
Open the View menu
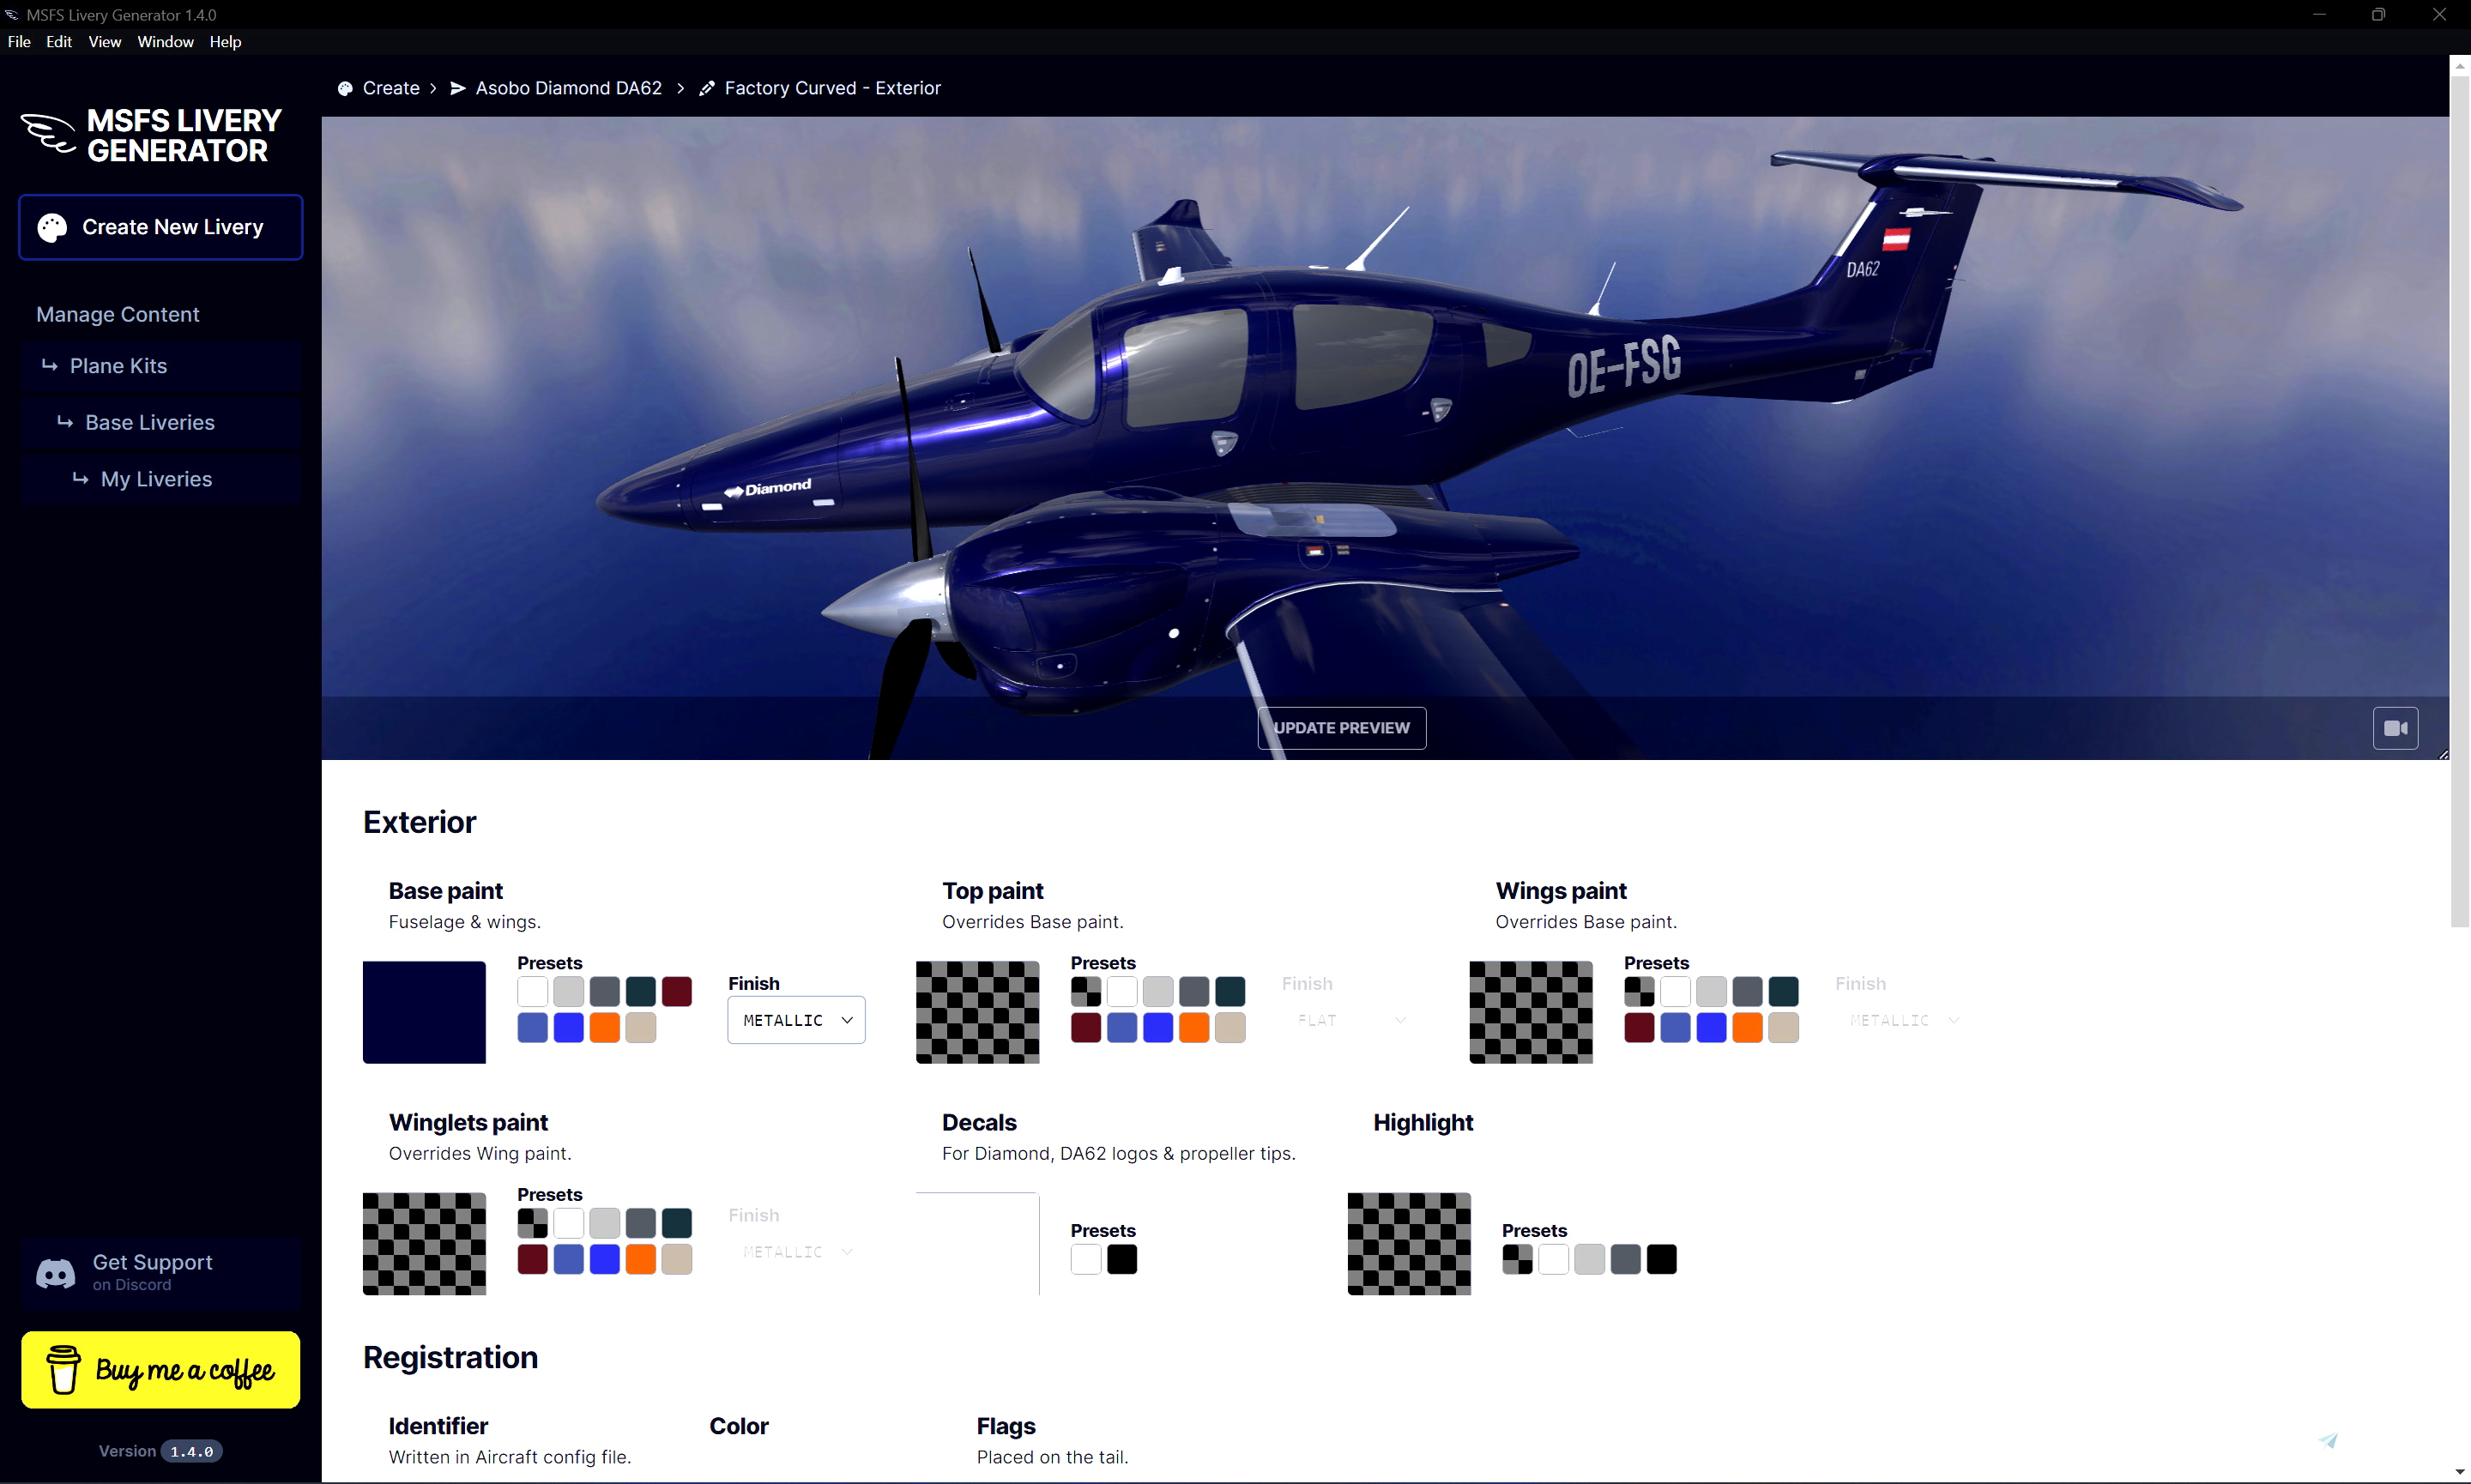pos(104,42)
